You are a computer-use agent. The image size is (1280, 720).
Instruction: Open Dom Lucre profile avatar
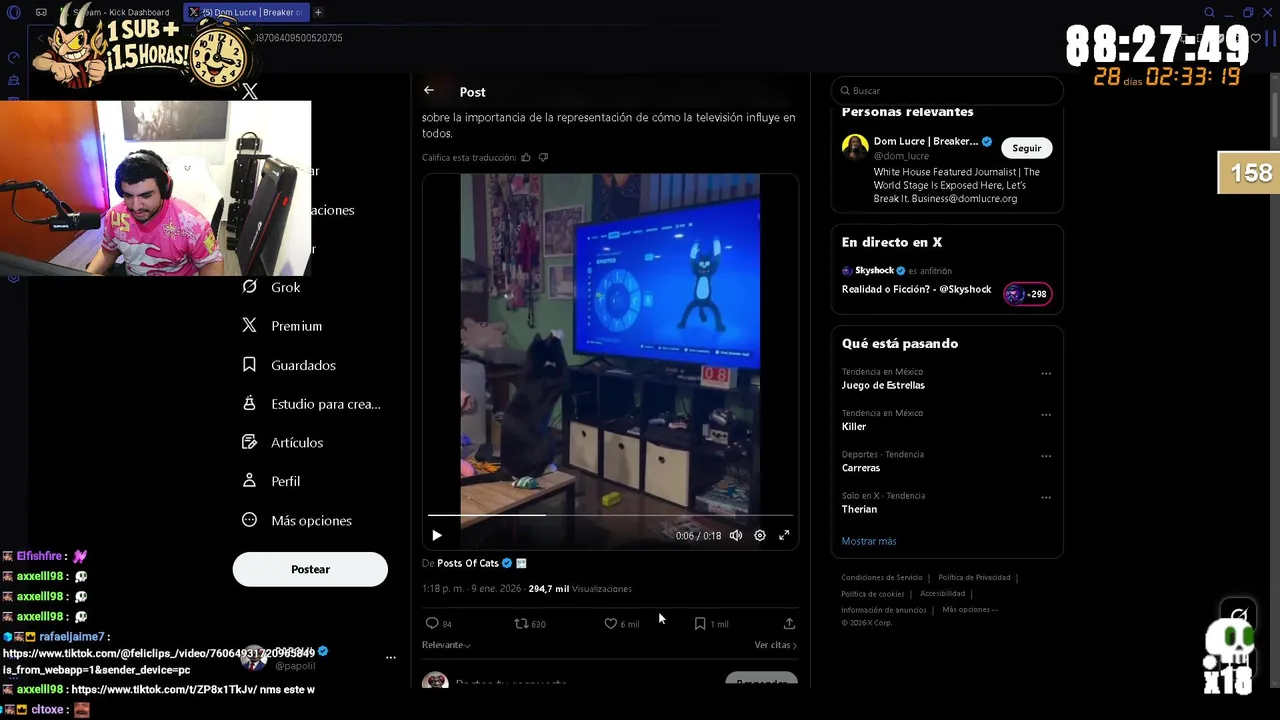pyautogui.click(x=855, y=147)
